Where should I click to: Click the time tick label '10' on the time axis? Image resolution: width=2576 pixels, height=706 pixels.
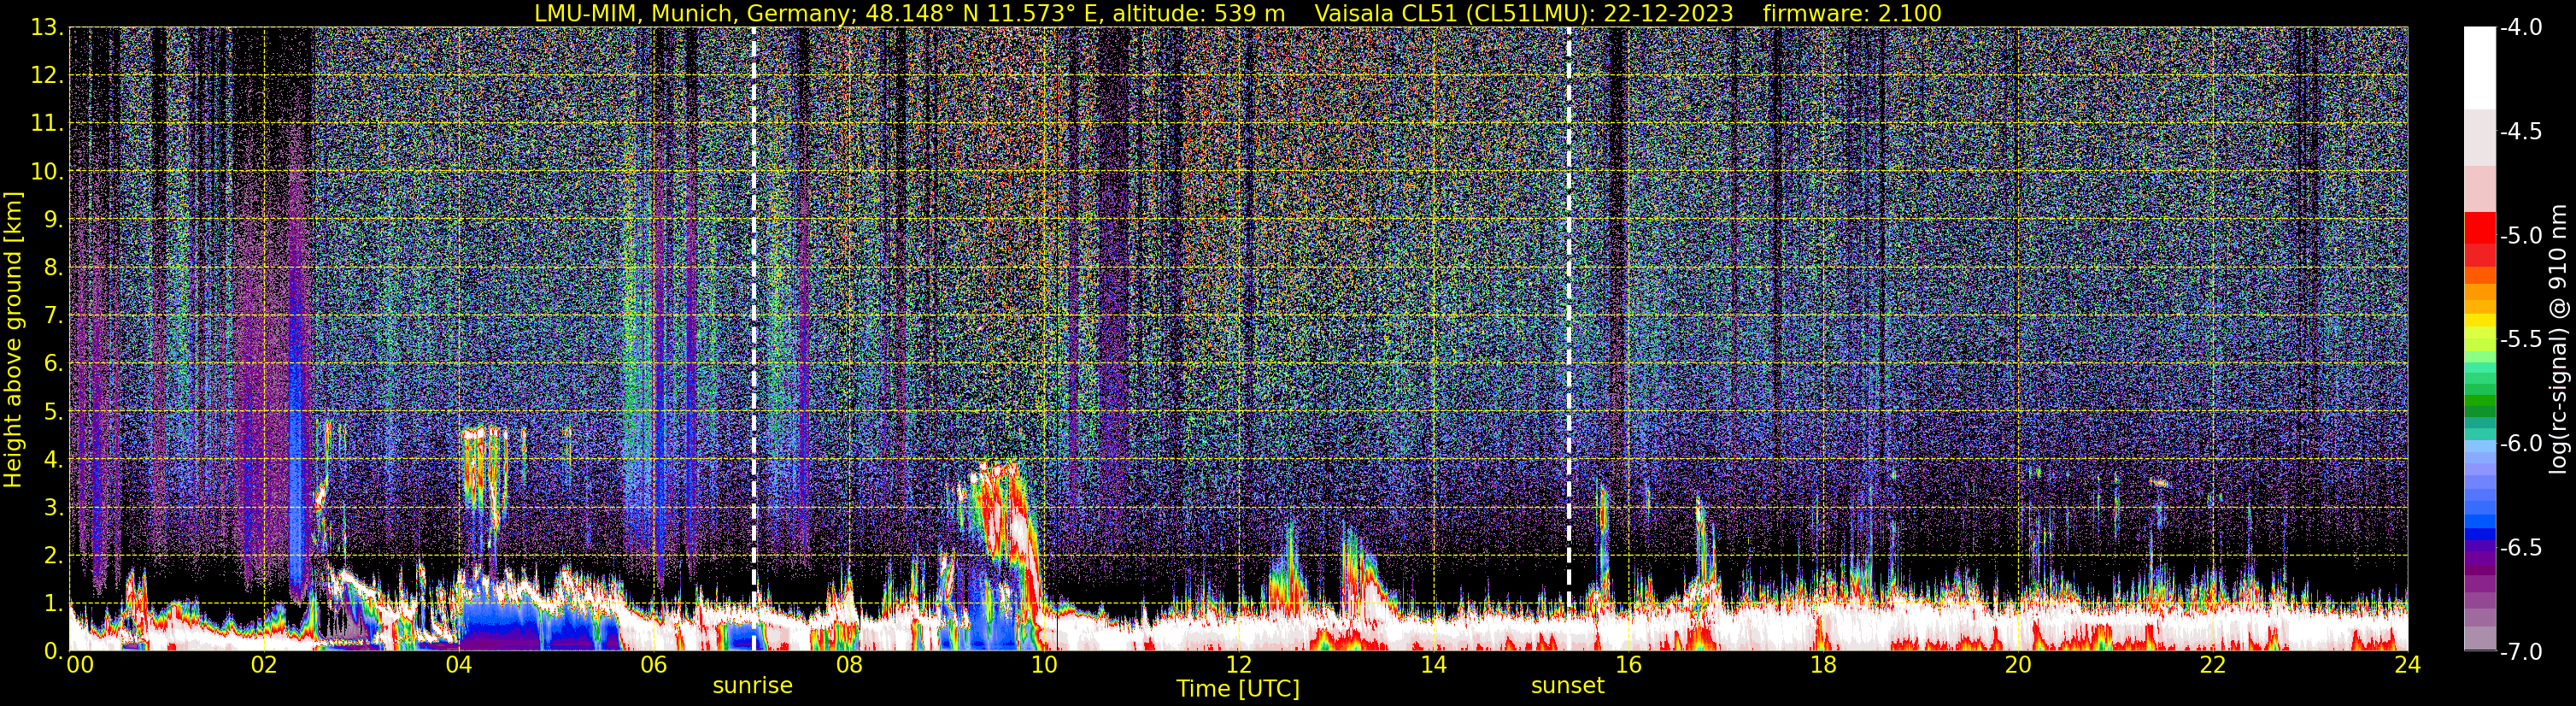point(1043,666)
